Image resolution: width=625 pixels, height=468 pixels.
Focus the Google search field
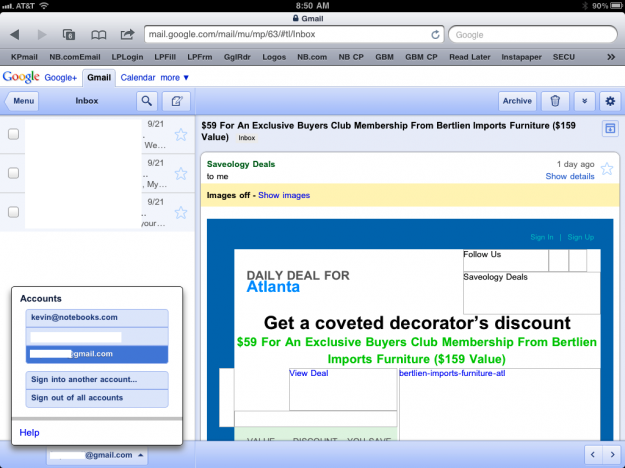tap(533, 35)
